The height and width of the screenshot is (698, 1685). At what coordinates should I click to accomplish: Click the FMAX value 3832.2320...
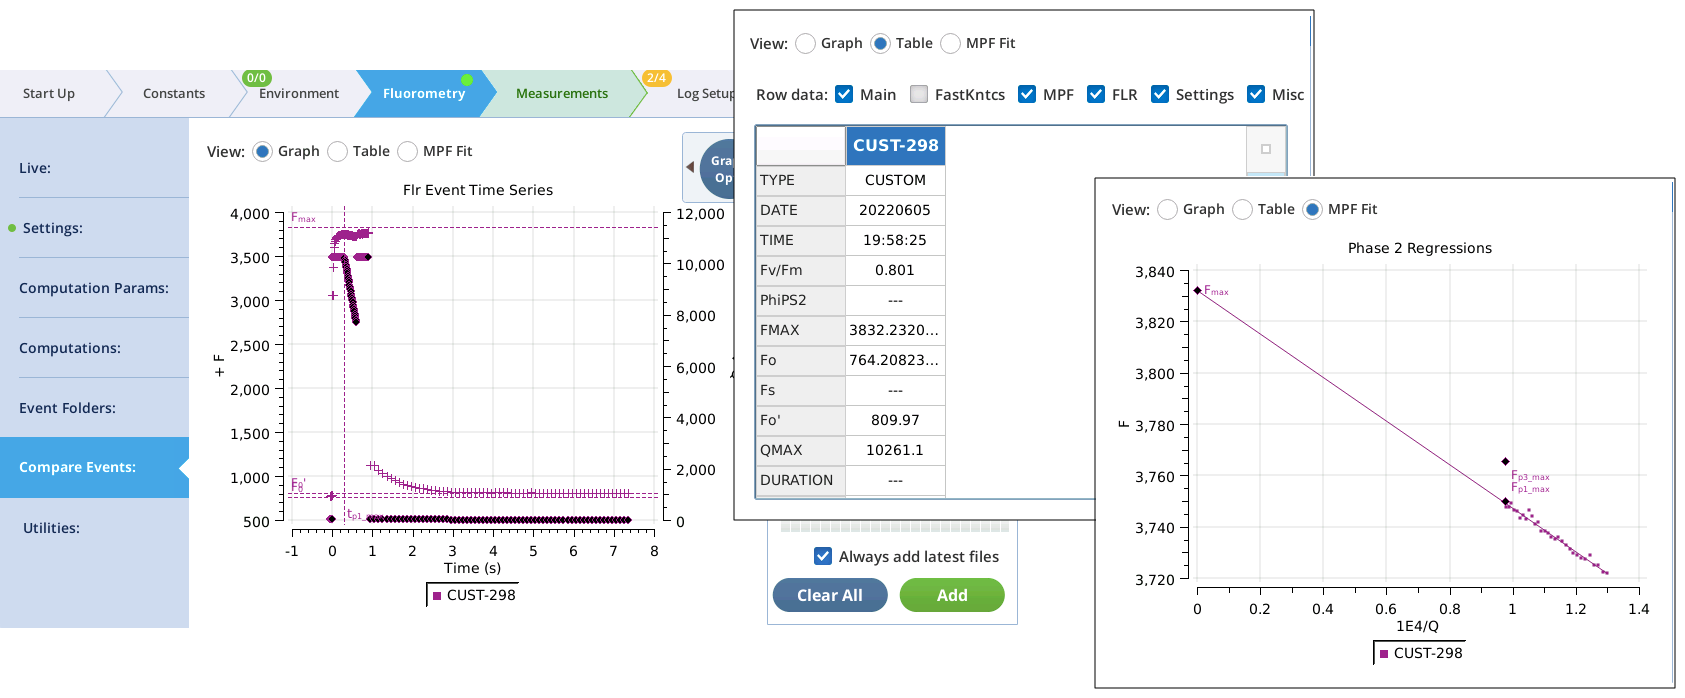[x=895, y=330]
